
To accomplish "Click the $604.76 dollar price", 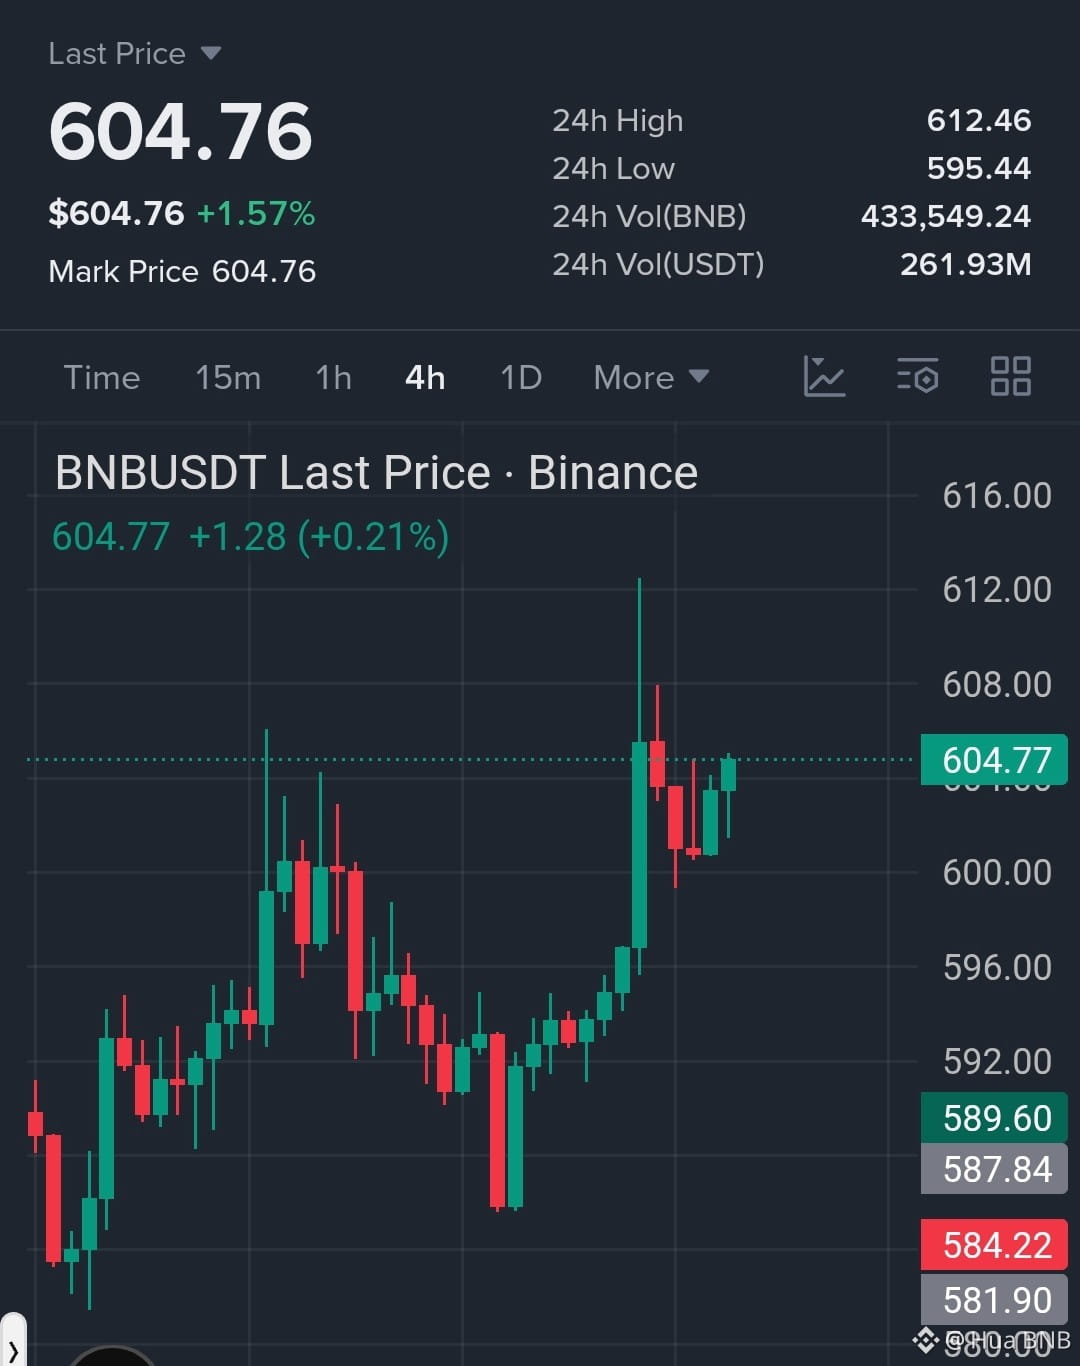I will click(116, 213).
